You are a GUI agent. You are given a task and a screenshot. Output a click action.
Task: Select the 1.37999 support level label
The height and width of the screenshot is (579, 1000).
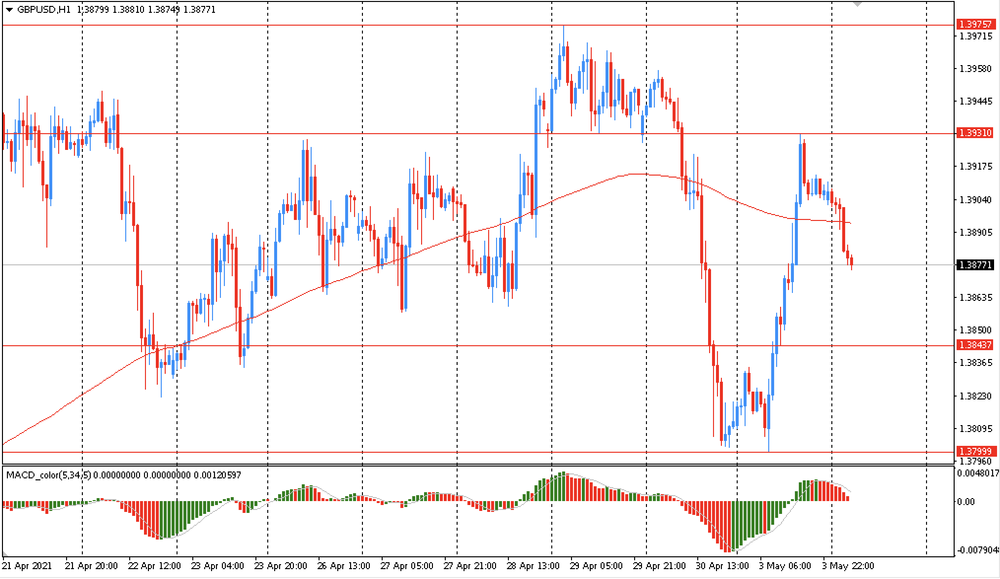pos(975,451)
